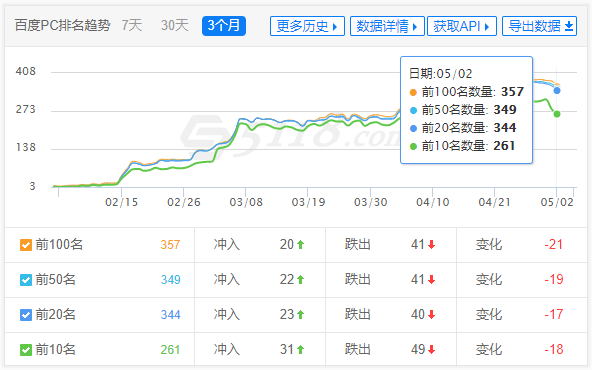
Task: Click the blue data point on the chart at 05/02
Action: [x=557, y=91]
